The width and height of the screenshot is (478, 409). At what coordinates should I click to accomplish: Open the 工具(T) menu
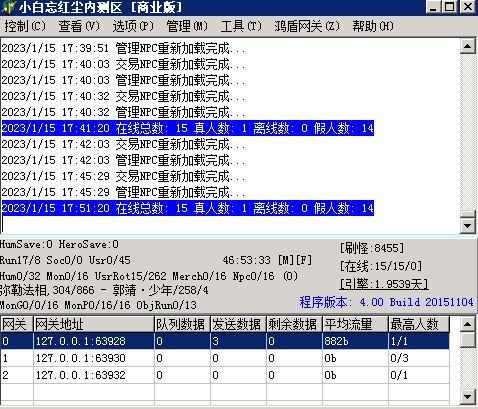click(241, 26)
